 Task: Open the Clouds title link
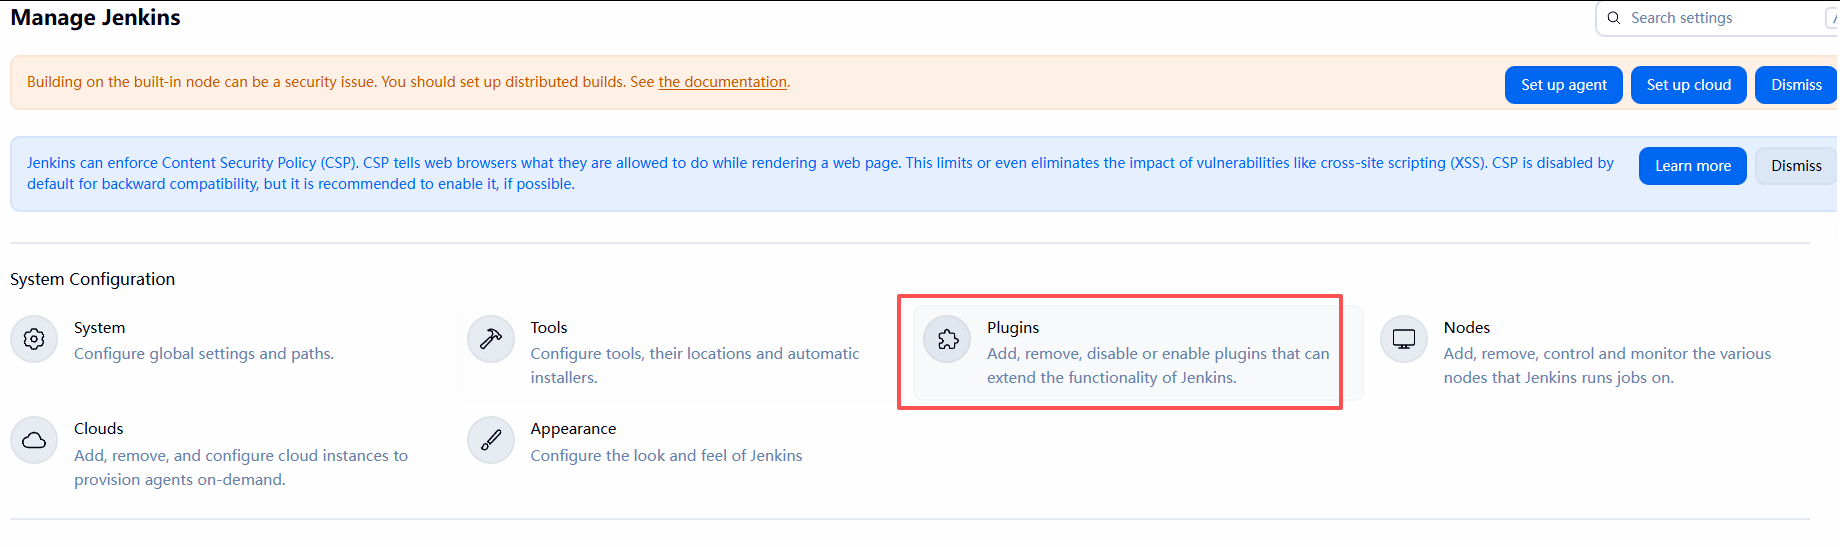tap(98, 429)
